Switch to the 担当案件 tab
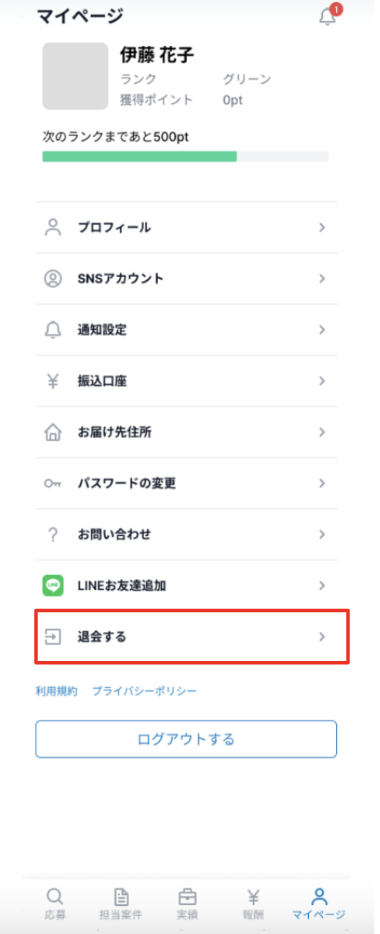 pyautogui.click(x=121, y=904)
